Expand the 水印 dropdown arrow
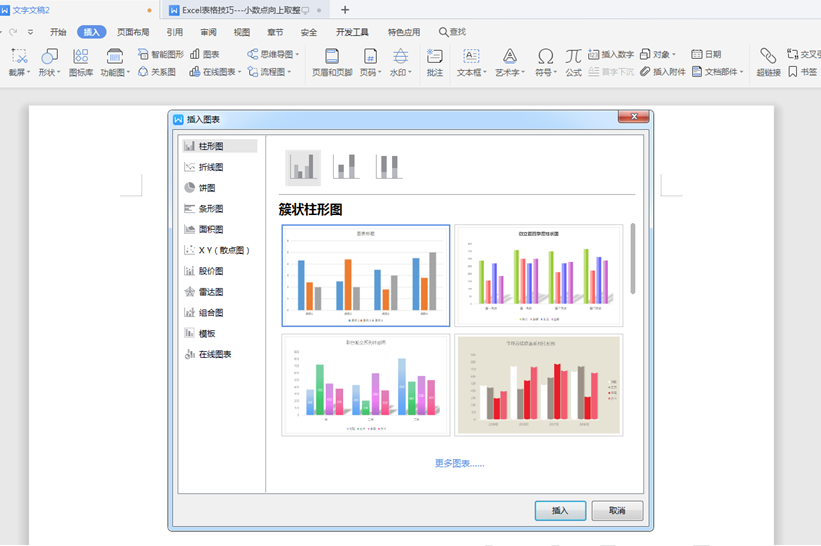This screenshot has width=821, height=546. [409, 72]
